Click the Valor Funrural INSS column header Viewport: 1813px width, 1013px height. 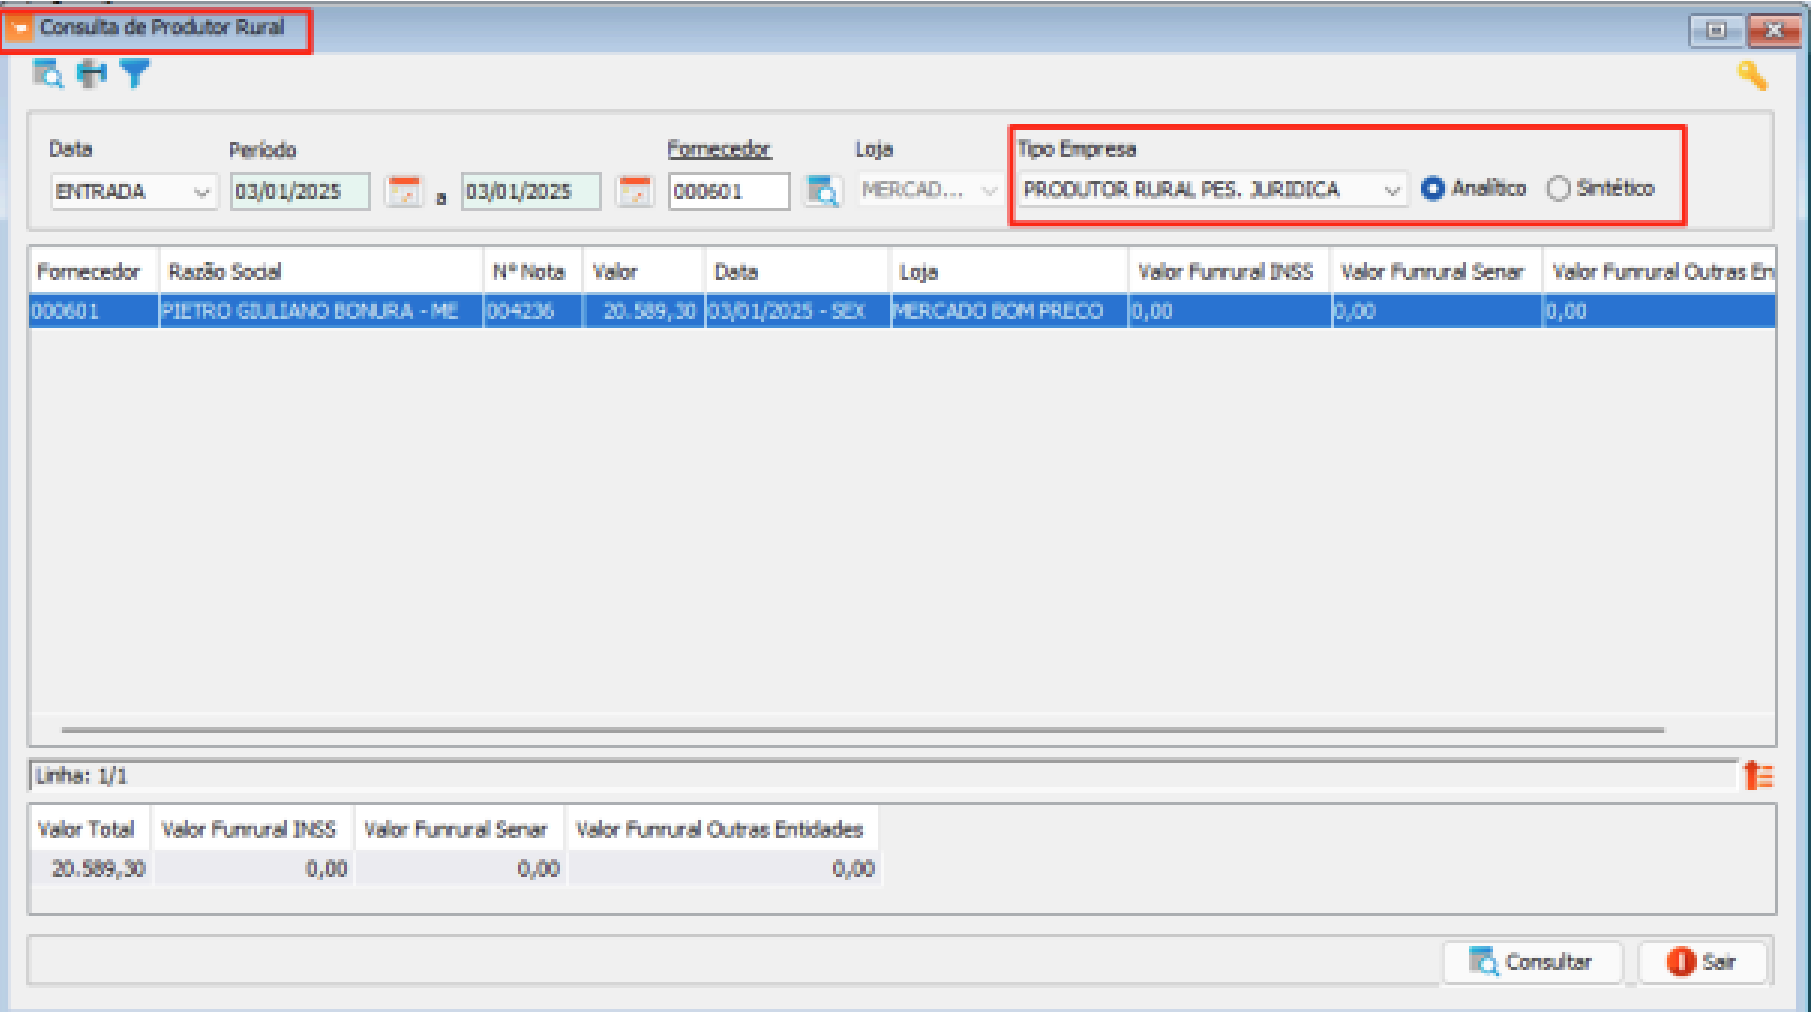tap(1227, 272)
